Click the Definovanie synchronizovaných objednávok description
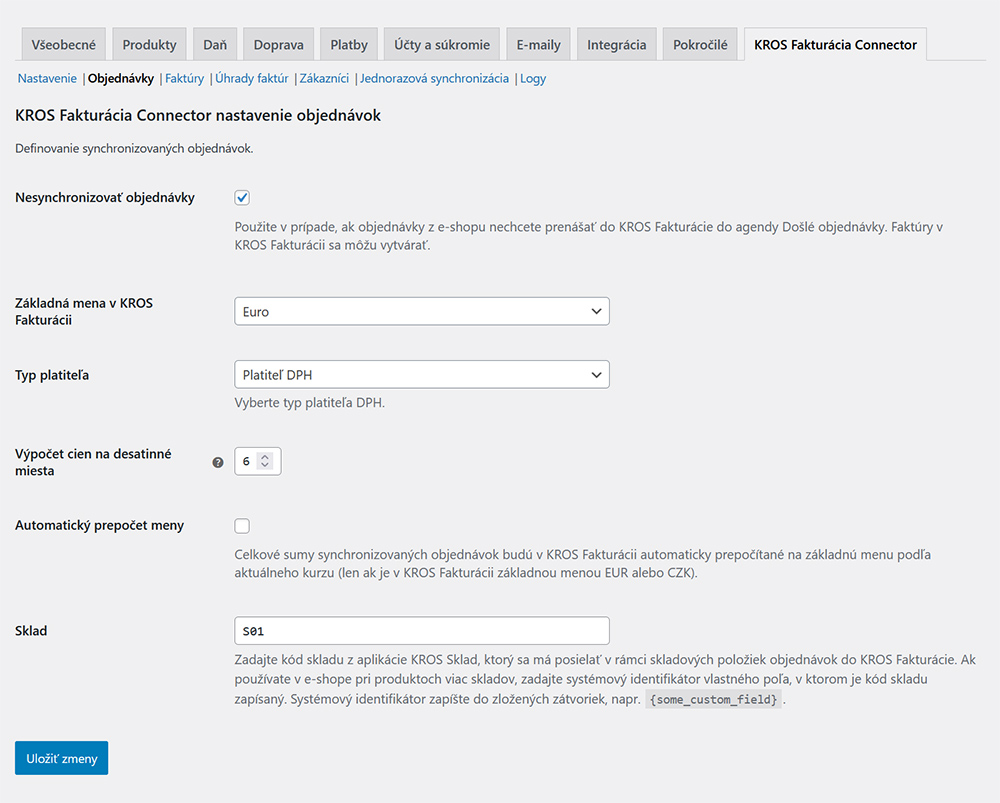 134,149
